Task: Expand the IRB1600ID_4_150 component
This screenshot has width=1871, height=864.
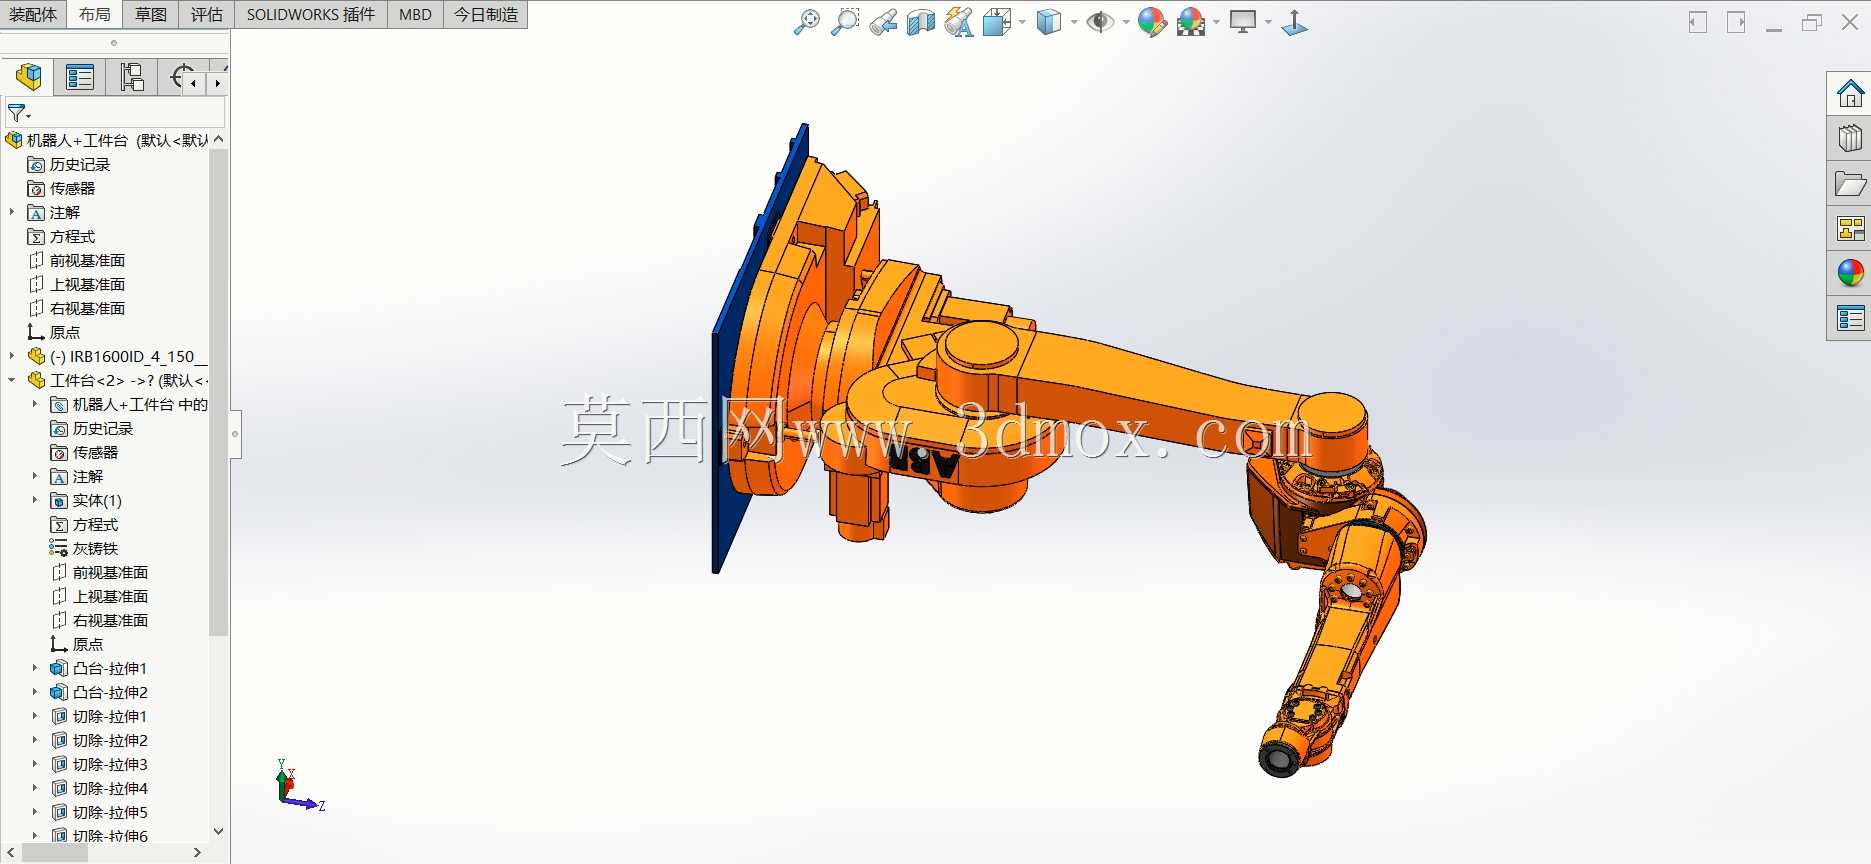Action: (x=12, y=356)
